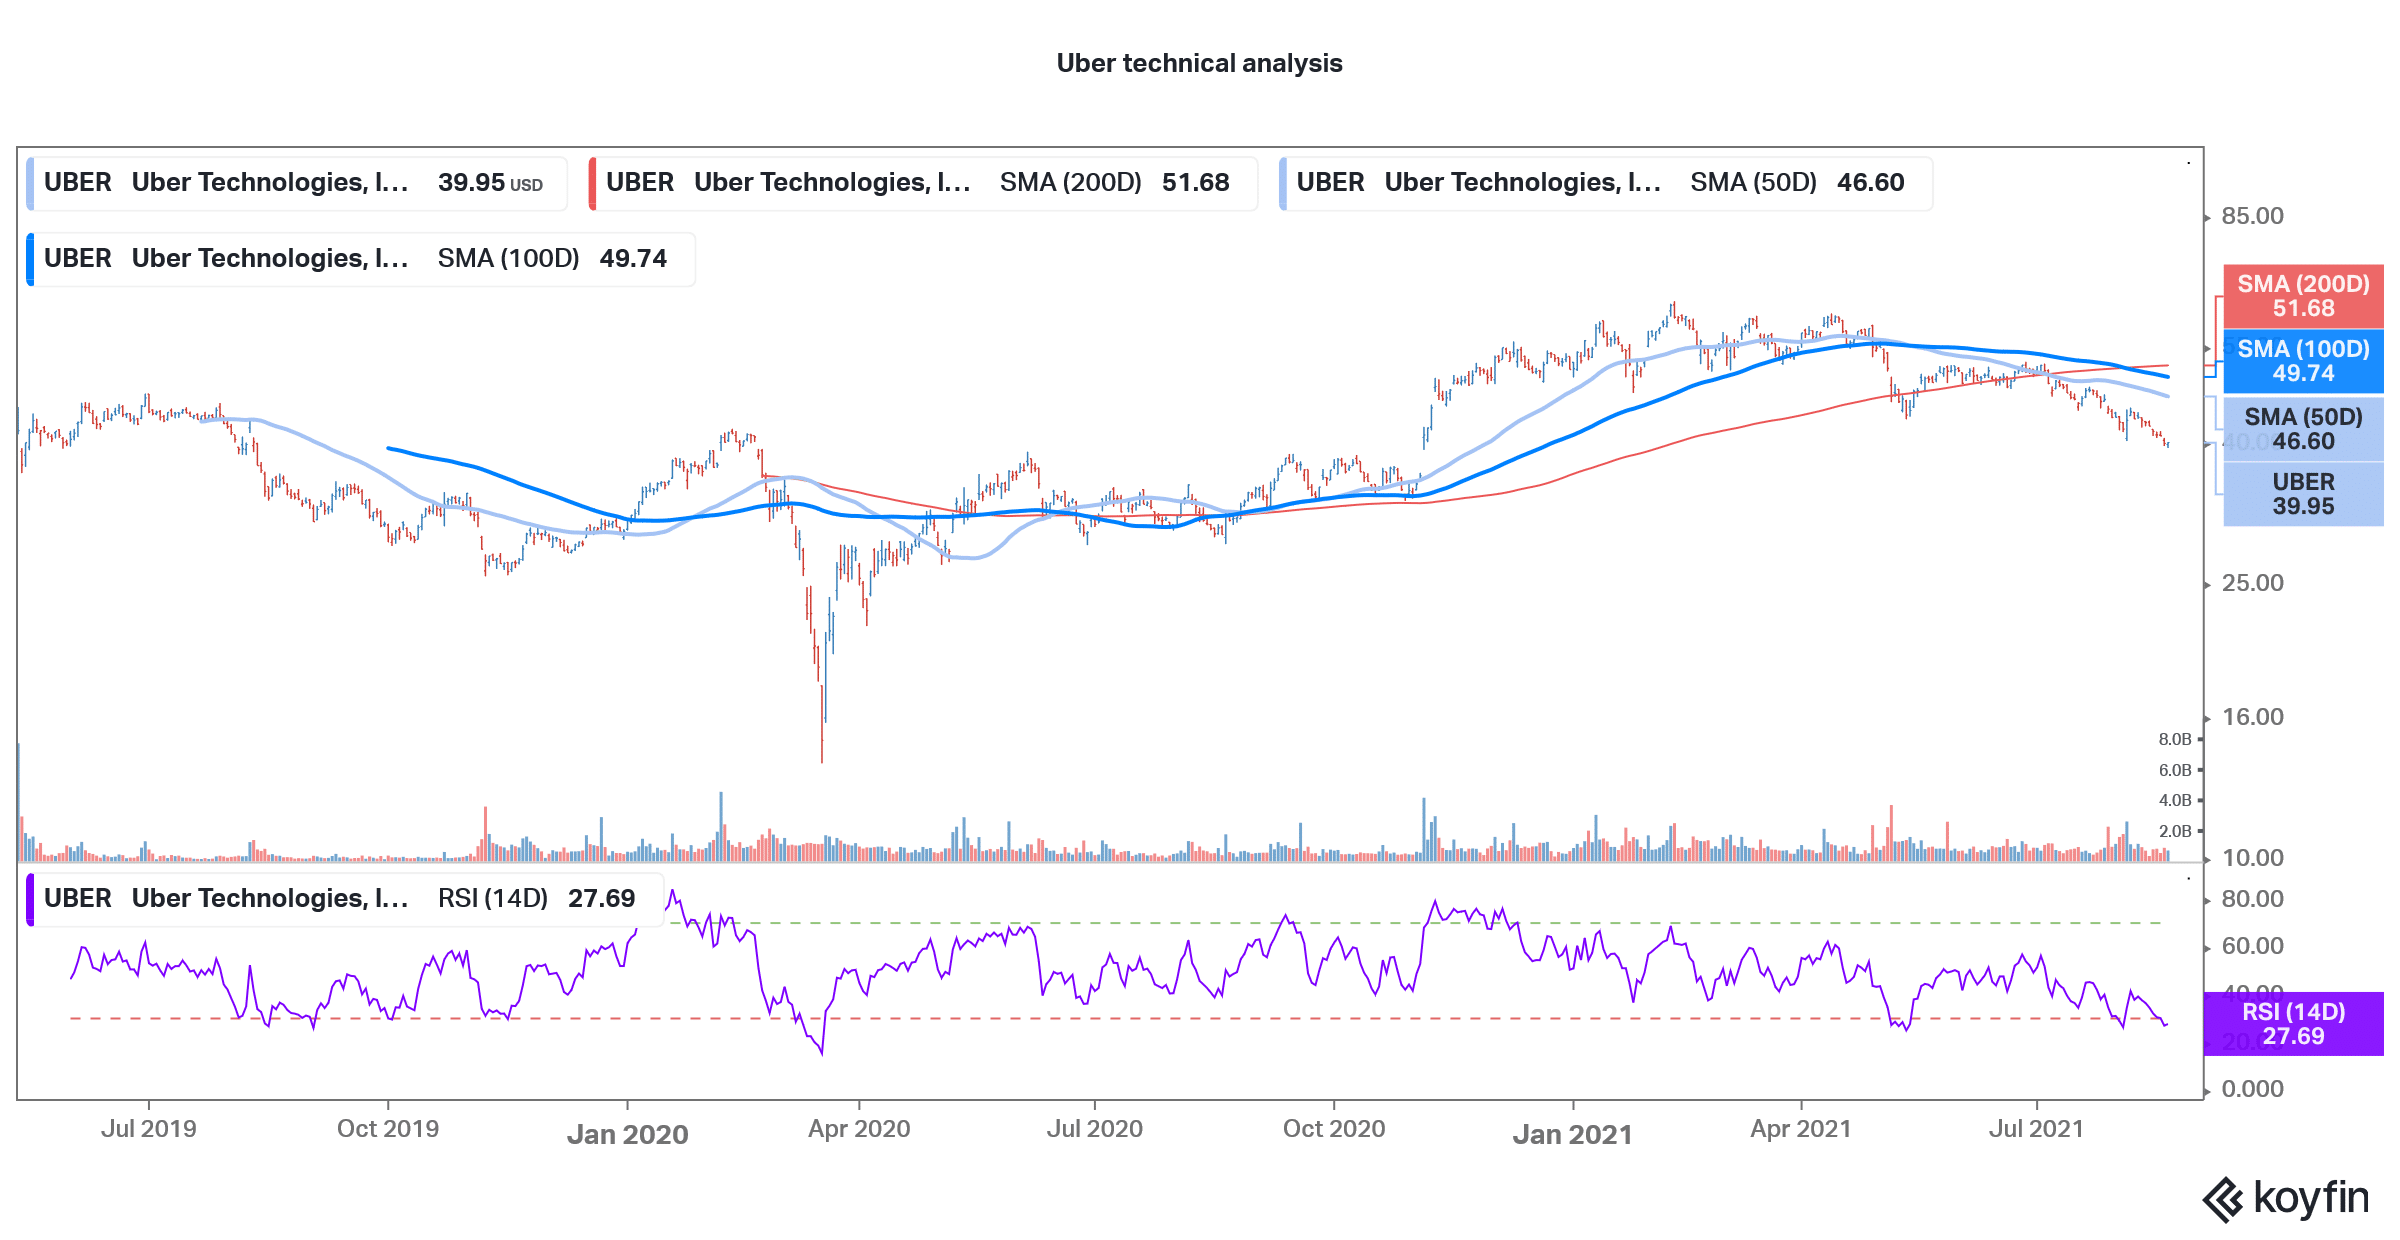Click the red SMA (200D) 51.68 axis tag

tap(2303, 296)
